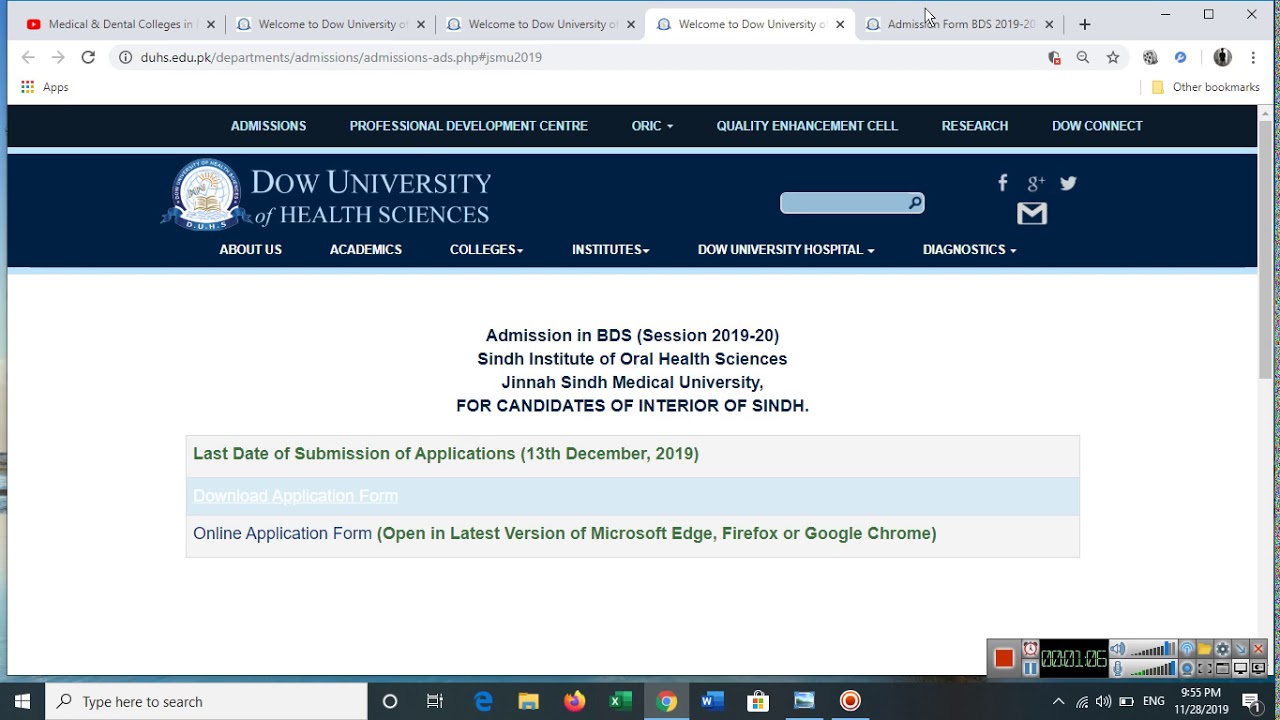Adjust the recorder microphone level bar
This screenshot has width=1280, height=720.
pos(1153,668)
